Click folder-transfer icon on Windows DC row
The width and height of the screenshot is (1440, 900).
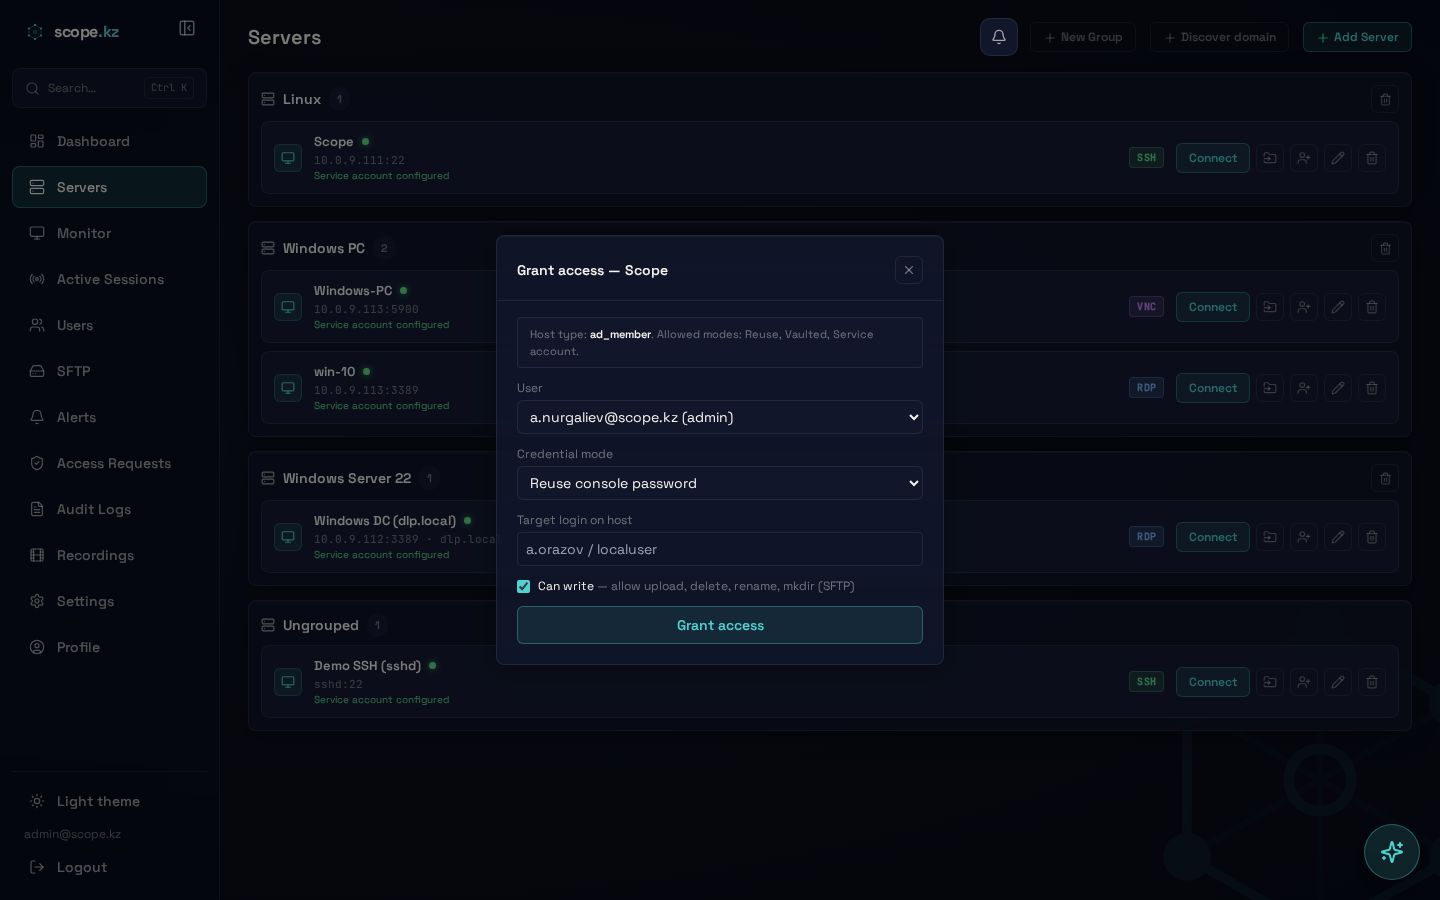pyautogui.click(x=1270, y=537)
